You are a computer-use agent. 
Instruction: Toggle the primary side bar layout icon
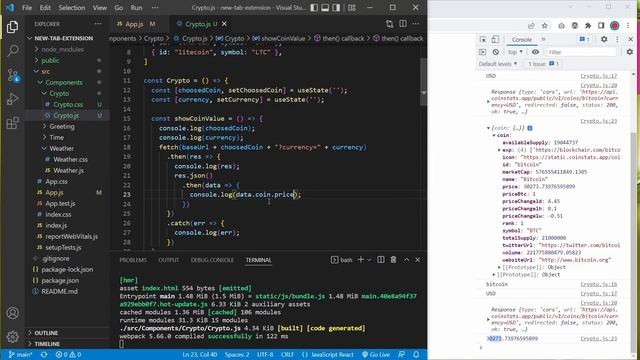click(314, 8)
